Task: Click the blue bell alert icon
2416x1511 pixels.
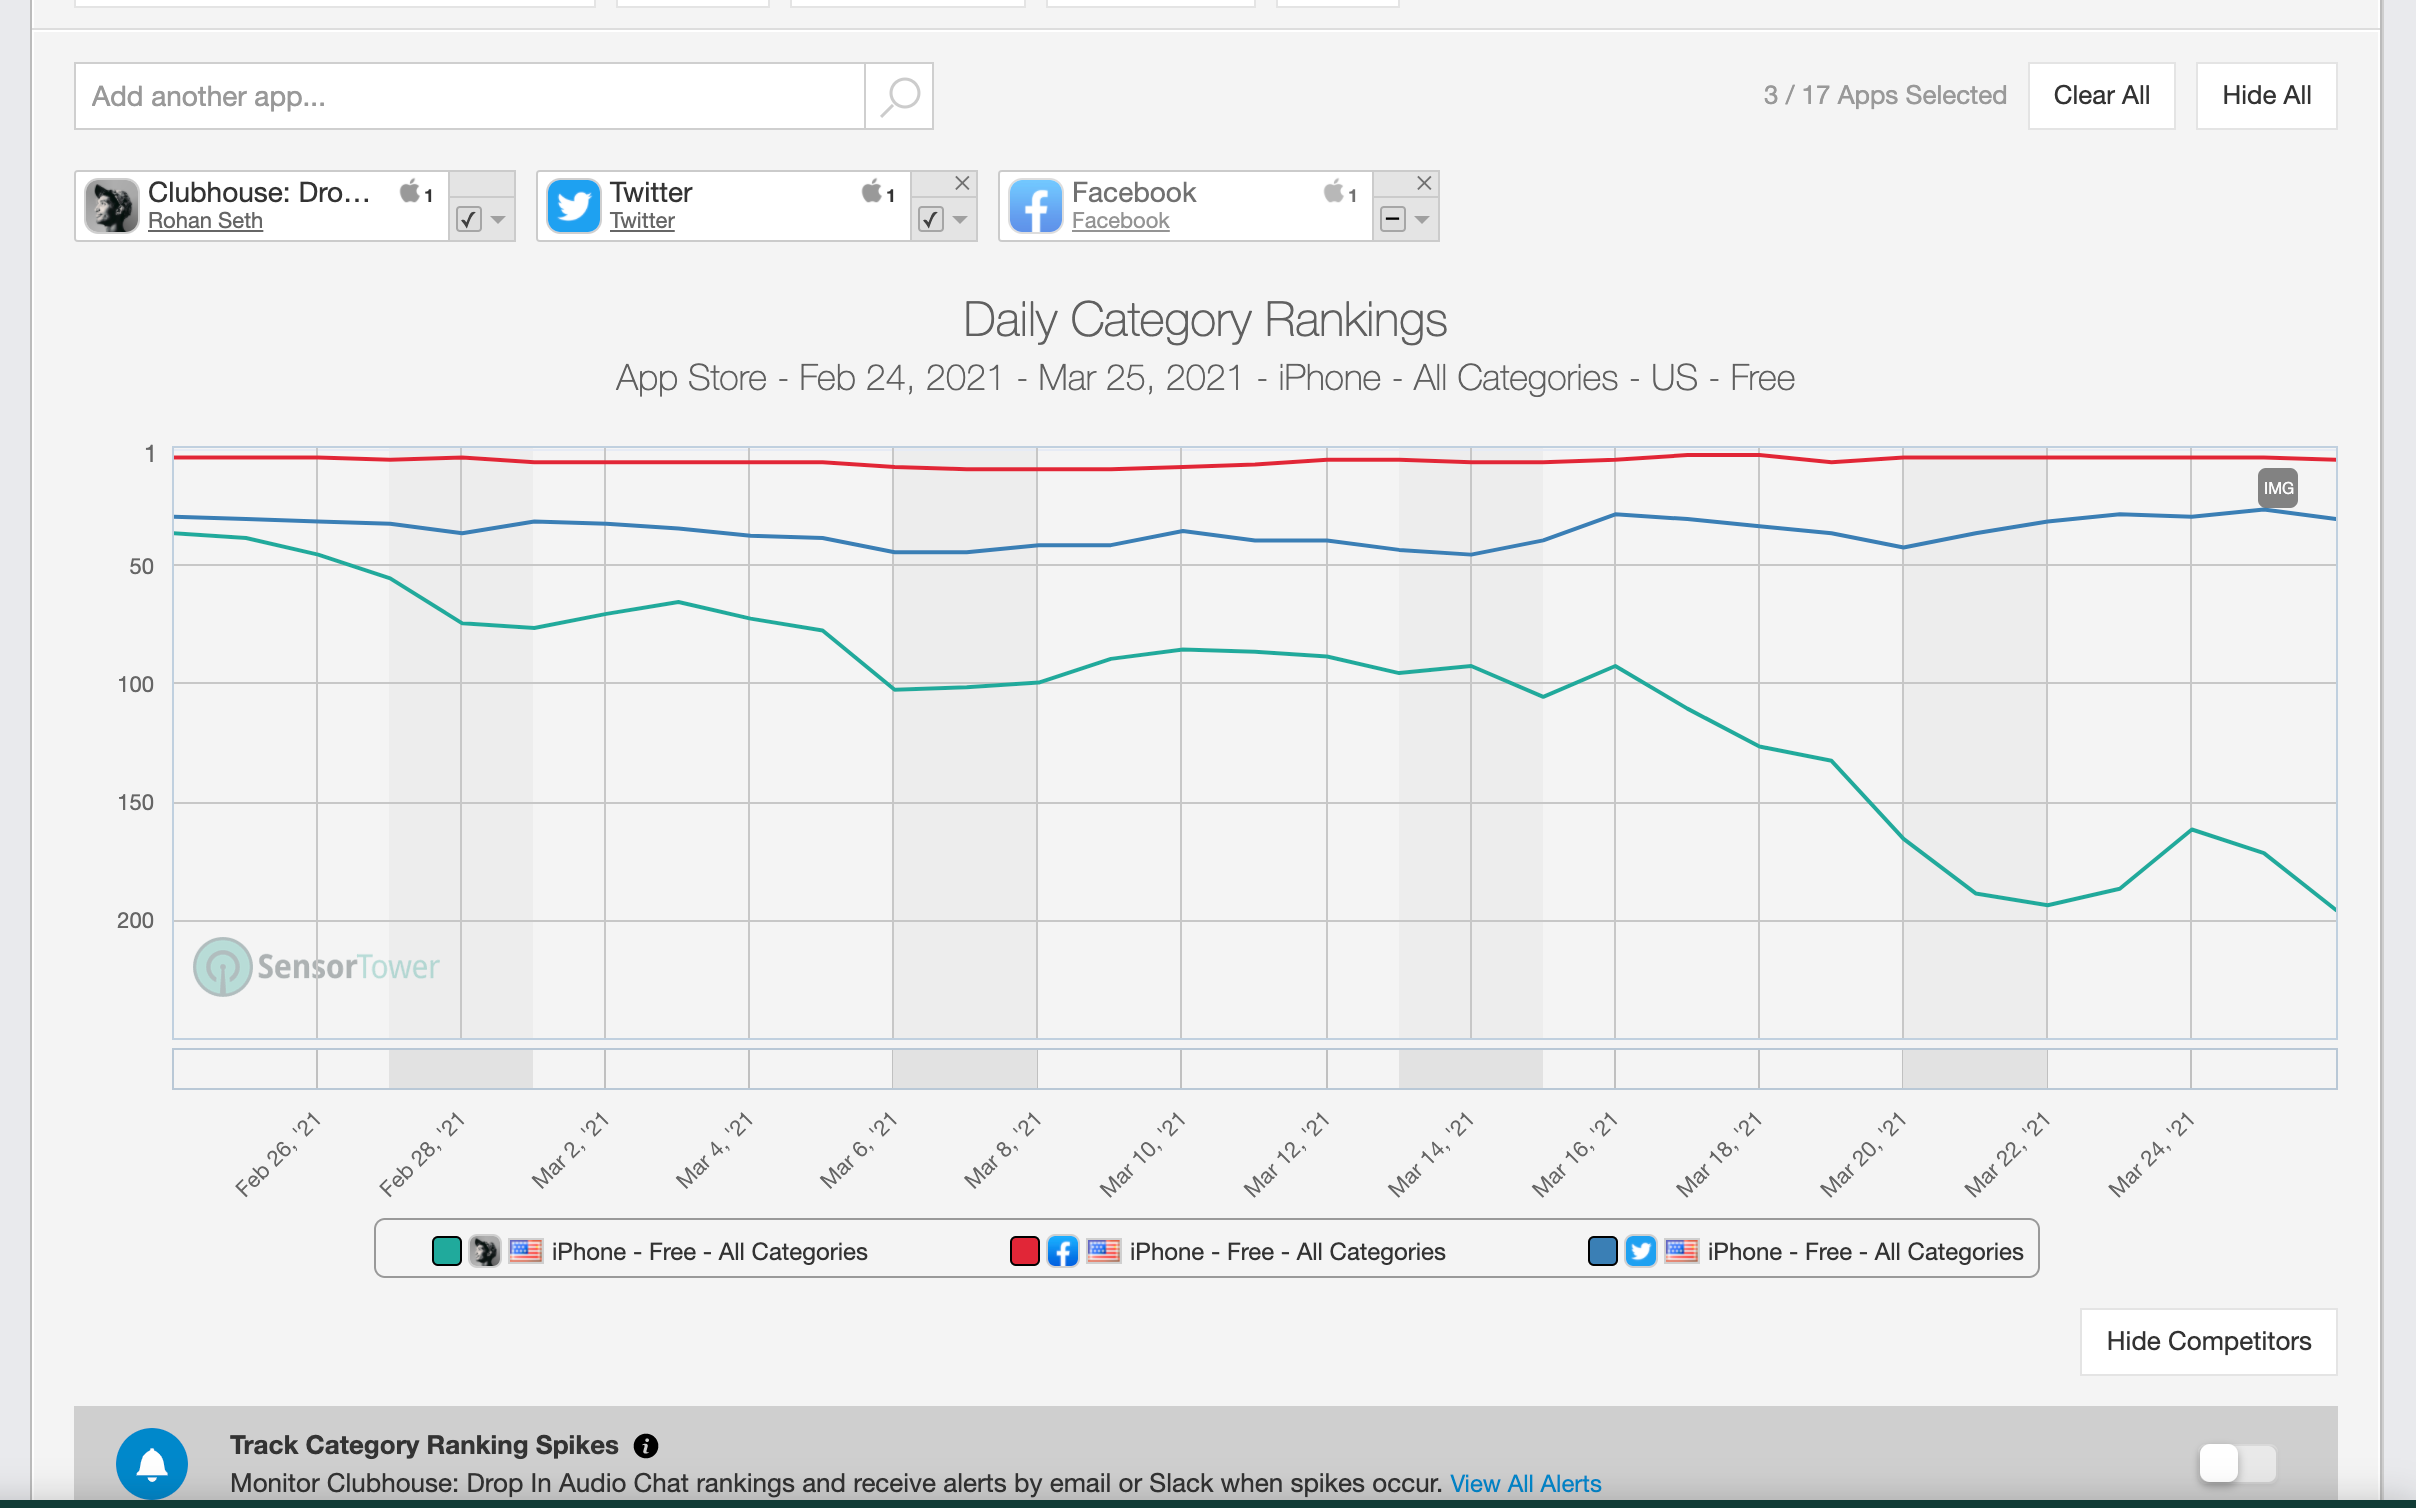Action: pos(152,1463)
